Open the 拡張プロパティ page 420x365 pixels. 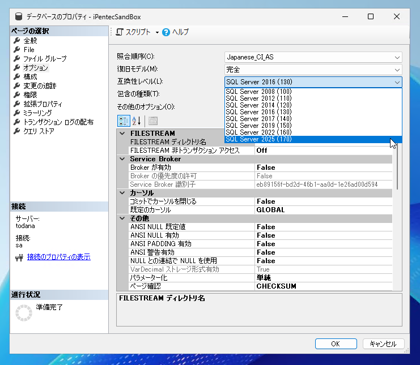[43, 104]
